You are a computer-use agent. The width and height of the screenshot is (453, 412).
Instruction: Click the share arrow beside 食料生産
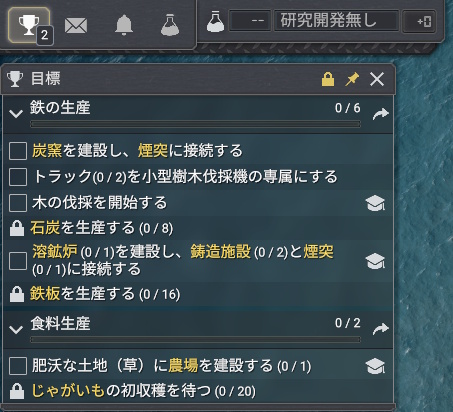click(380, 329)
